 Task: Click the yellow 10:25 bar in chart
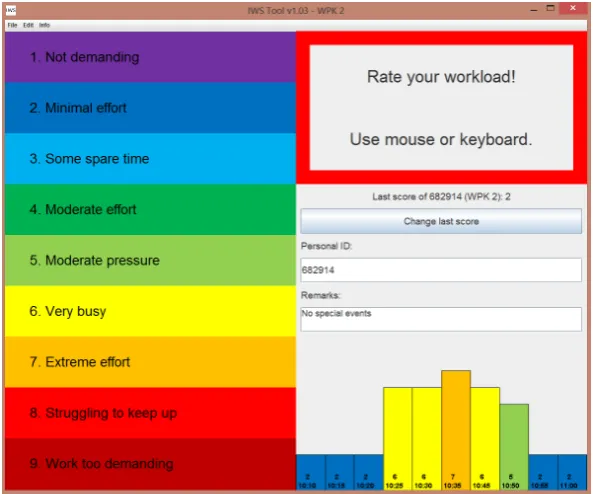click(397, 439)
